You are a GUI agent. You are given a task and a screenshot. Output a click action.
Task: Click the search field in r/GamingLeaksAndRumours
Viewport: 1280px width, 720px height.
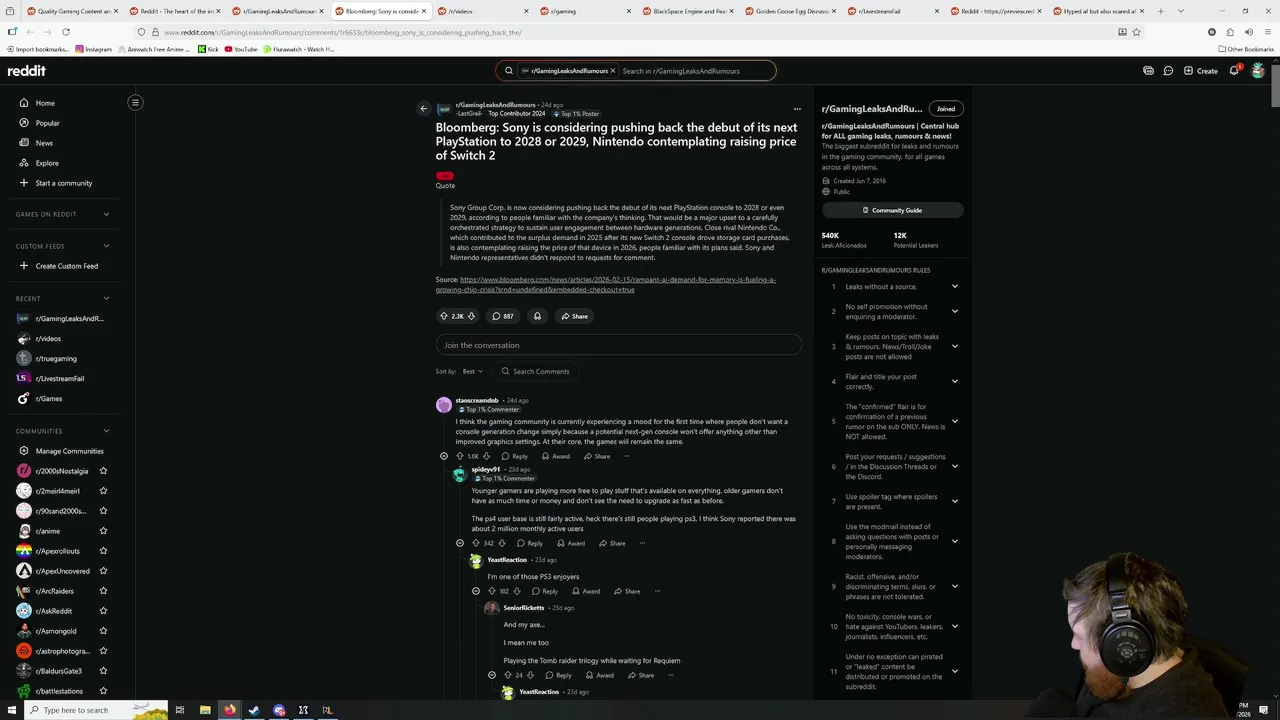click(695, 71)
